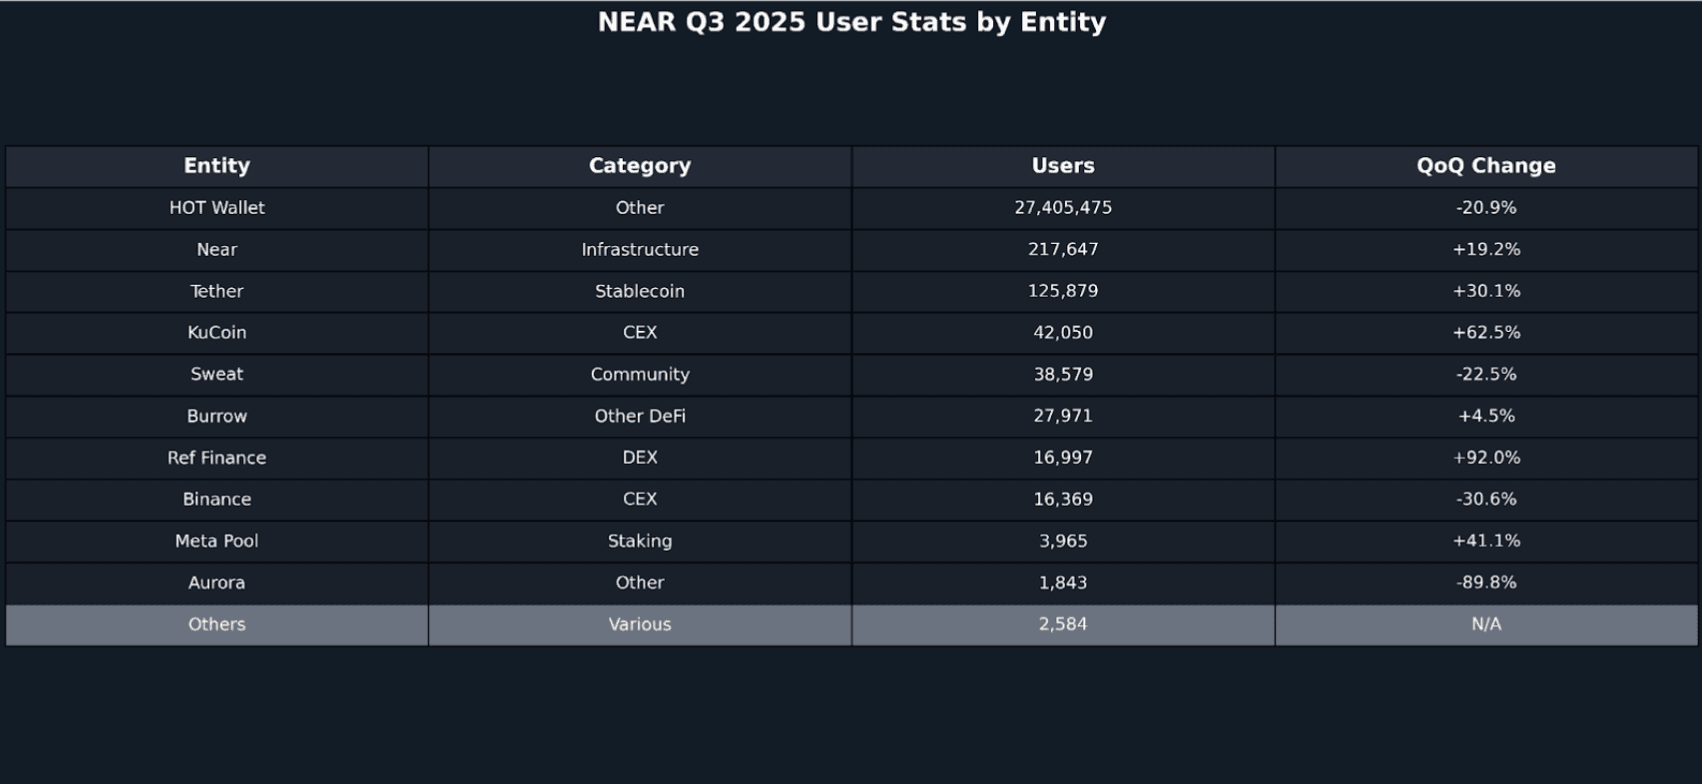Select the highlighted Others row label
Screen dimensions: 1702x784
tap(216, 624)
